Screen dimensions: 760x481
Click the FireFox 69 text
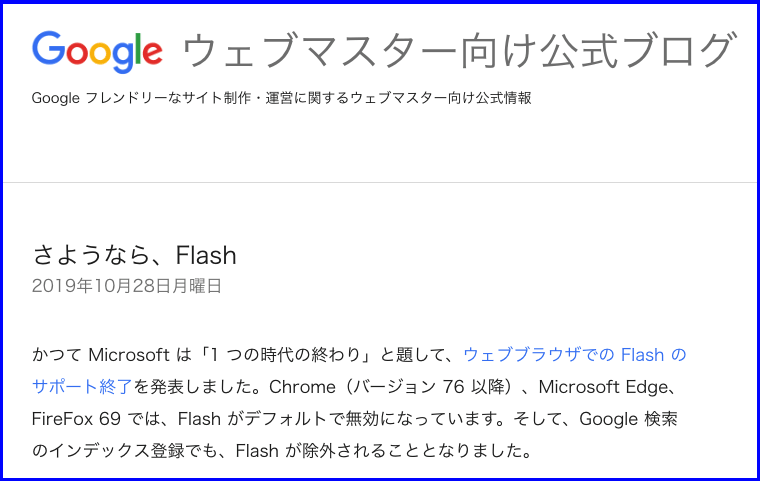(76, 419)
